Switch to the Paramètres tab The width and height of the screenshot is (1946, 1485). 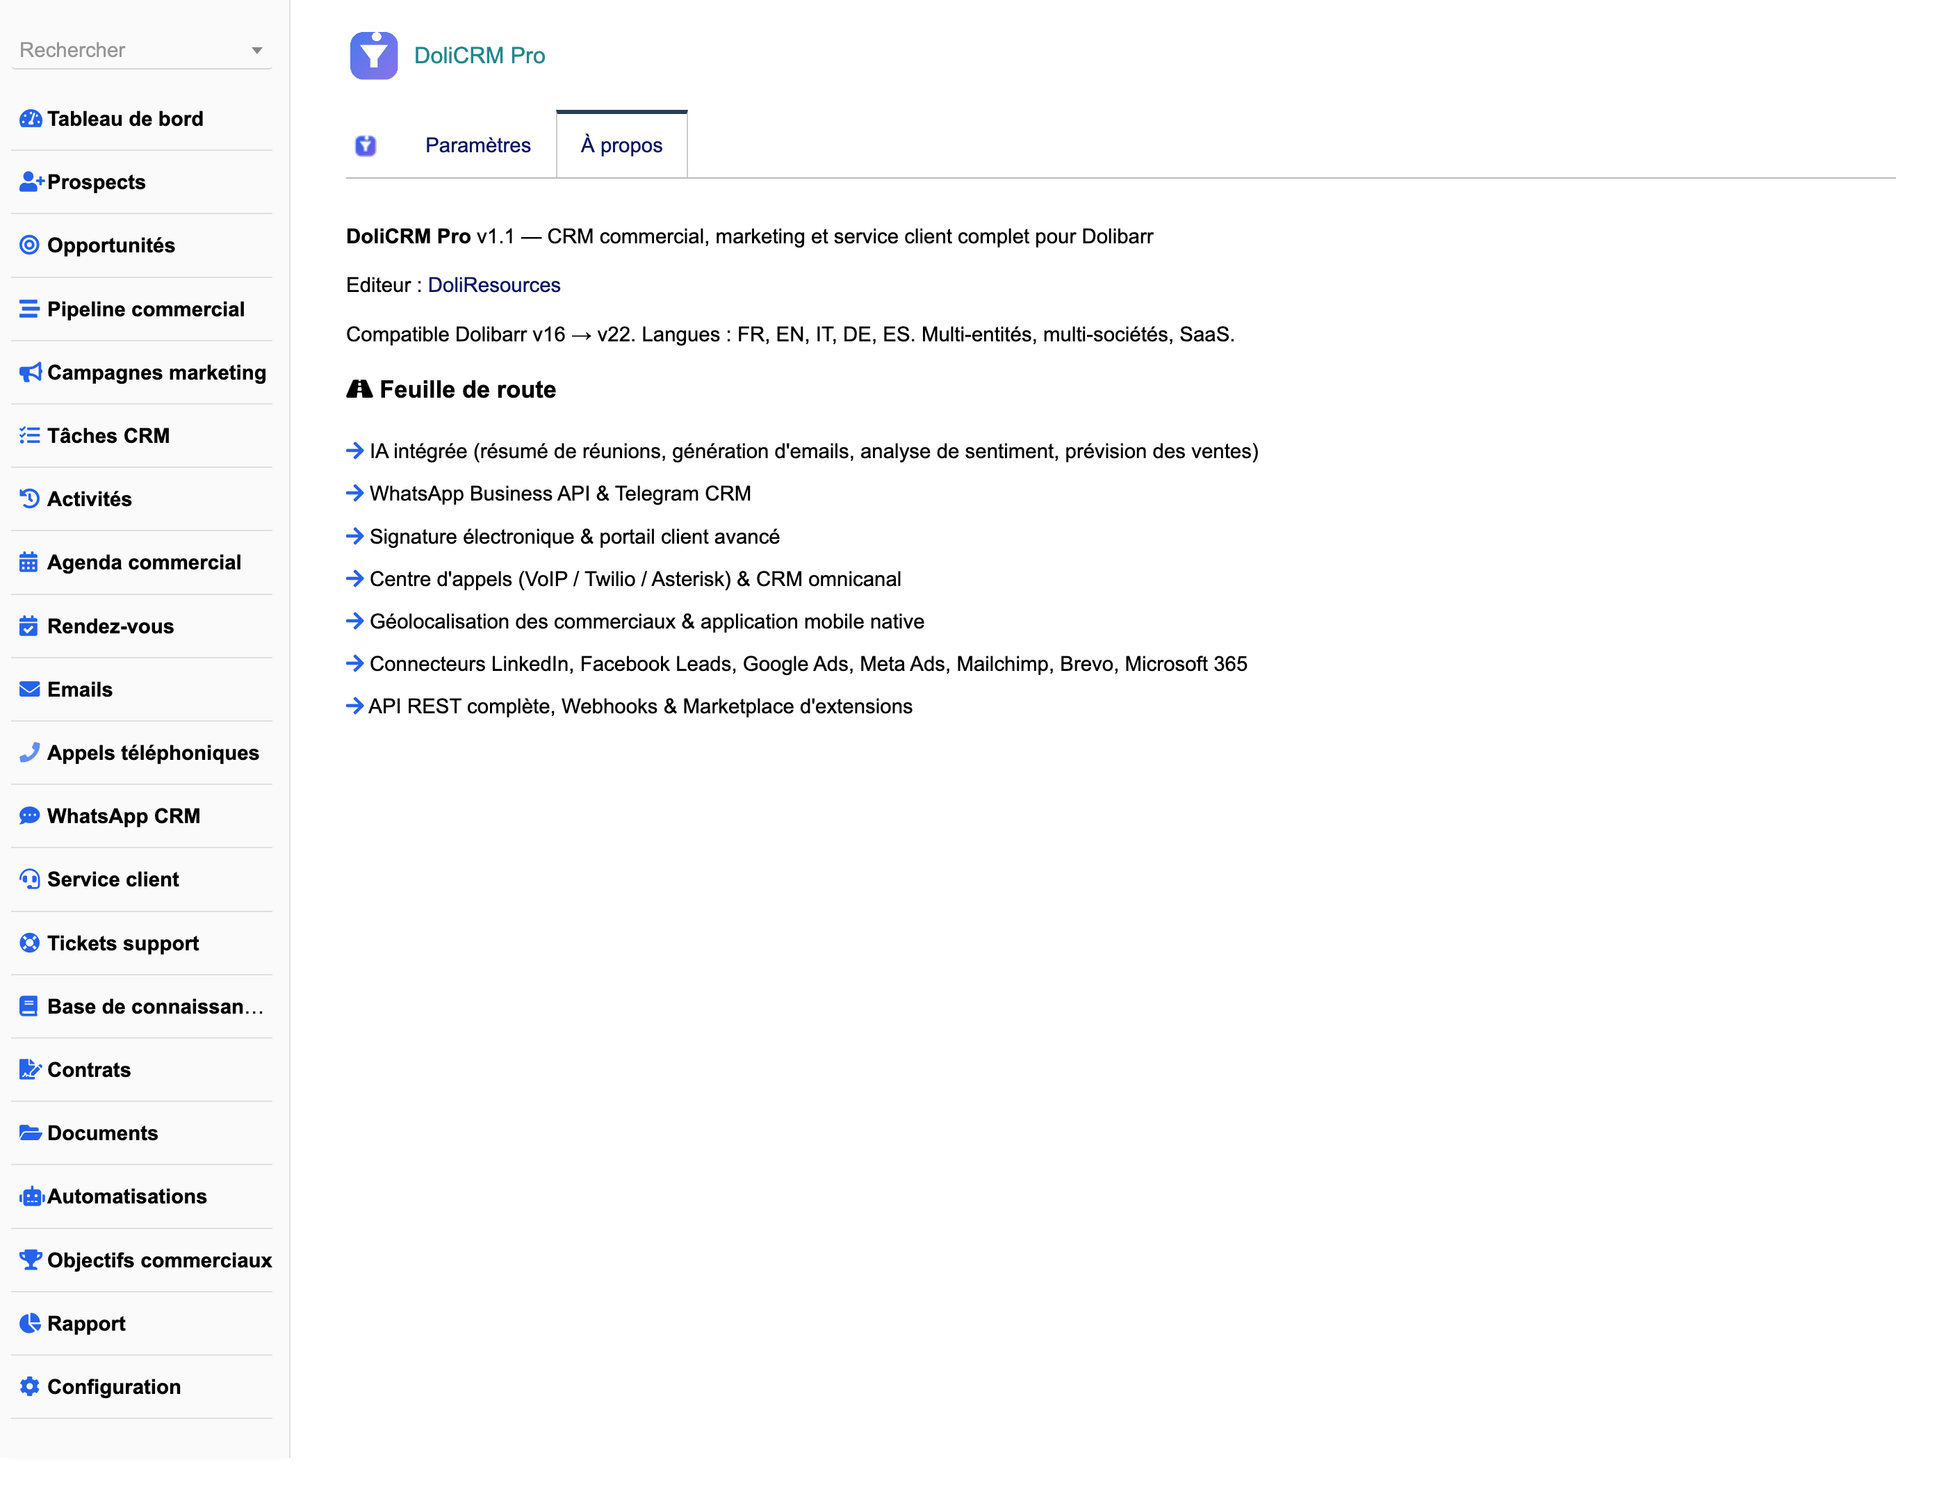click(478, 145)
